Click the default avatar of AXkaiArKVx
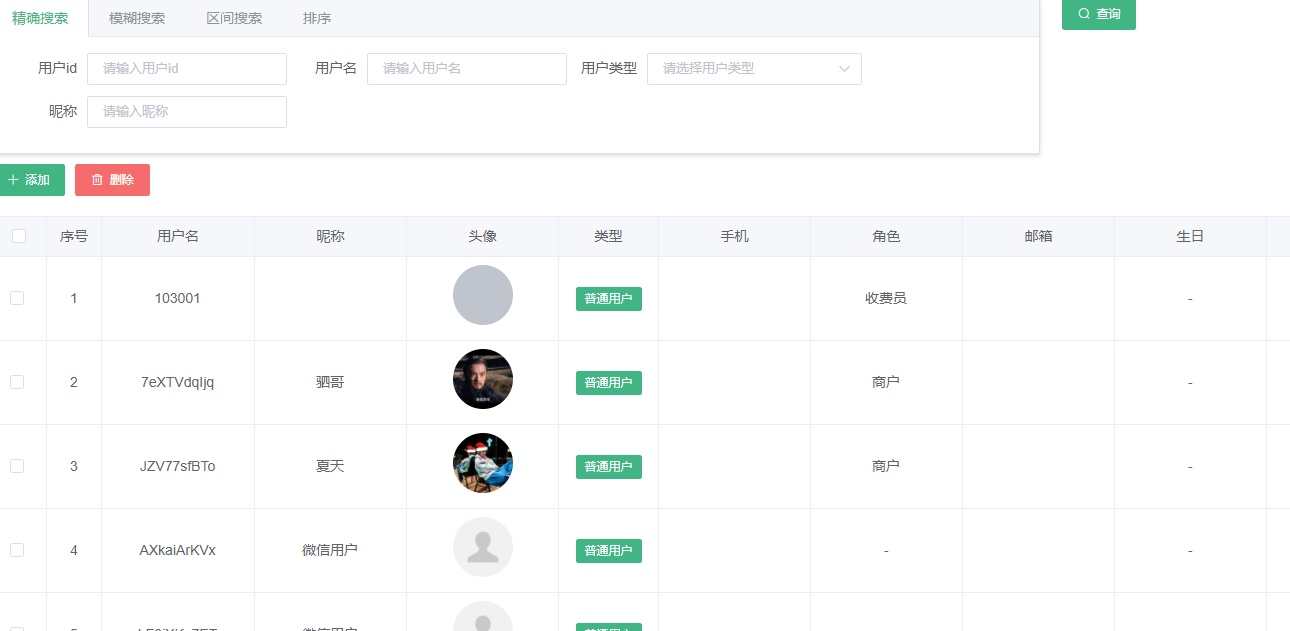Viewport: 1290px width, 631px height. 483,547
